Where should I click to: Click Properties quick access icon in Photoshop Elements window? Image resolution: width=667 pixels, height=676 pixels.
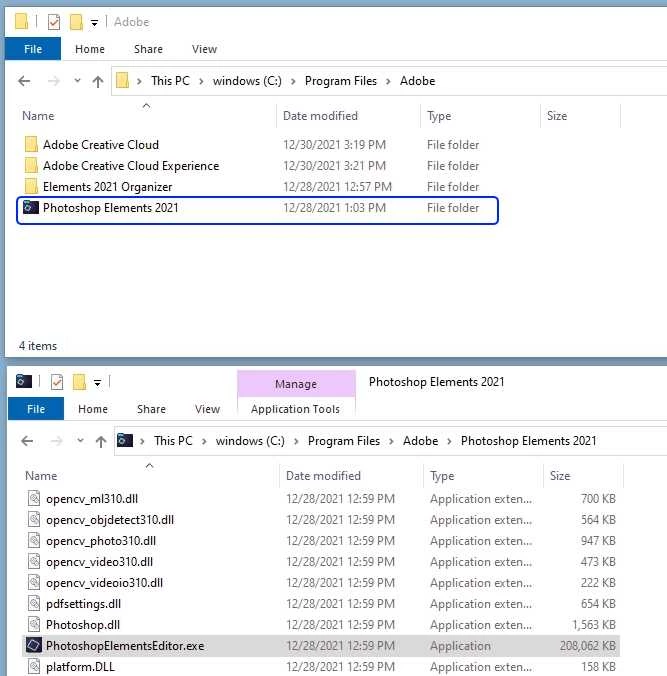point(57,382)
